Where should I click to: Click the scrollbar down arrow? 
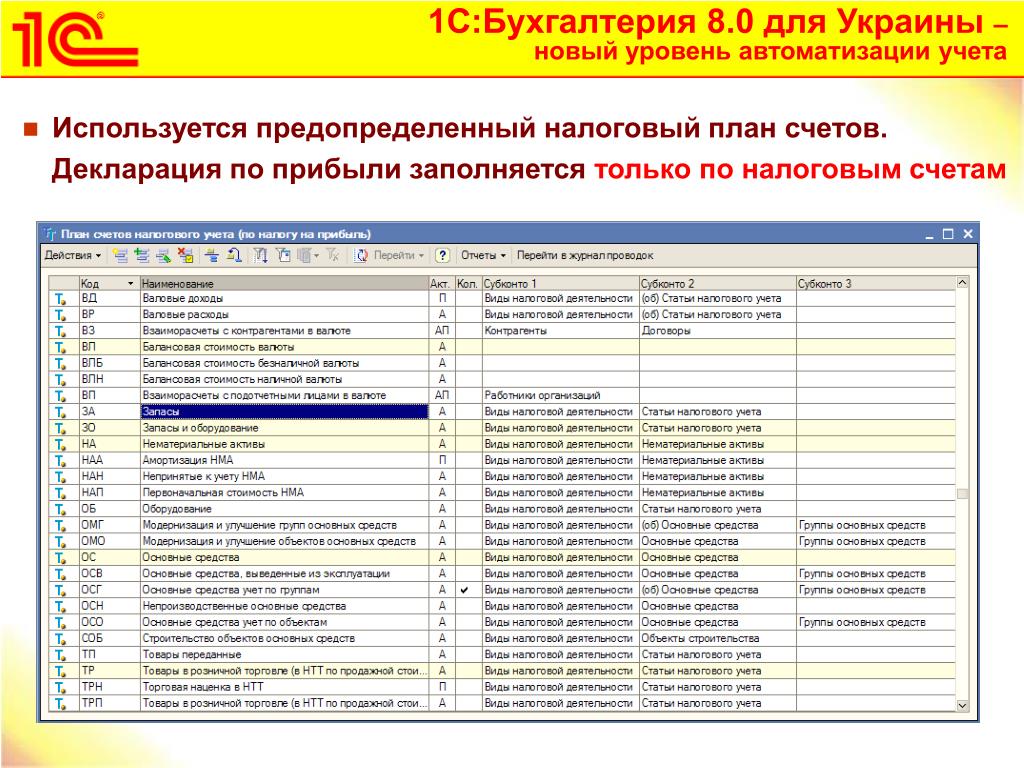962,705
